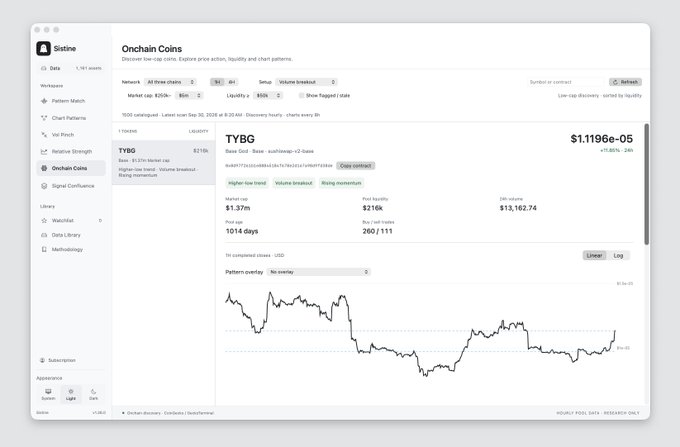Open Signal Confluence page

pos(71,186)
